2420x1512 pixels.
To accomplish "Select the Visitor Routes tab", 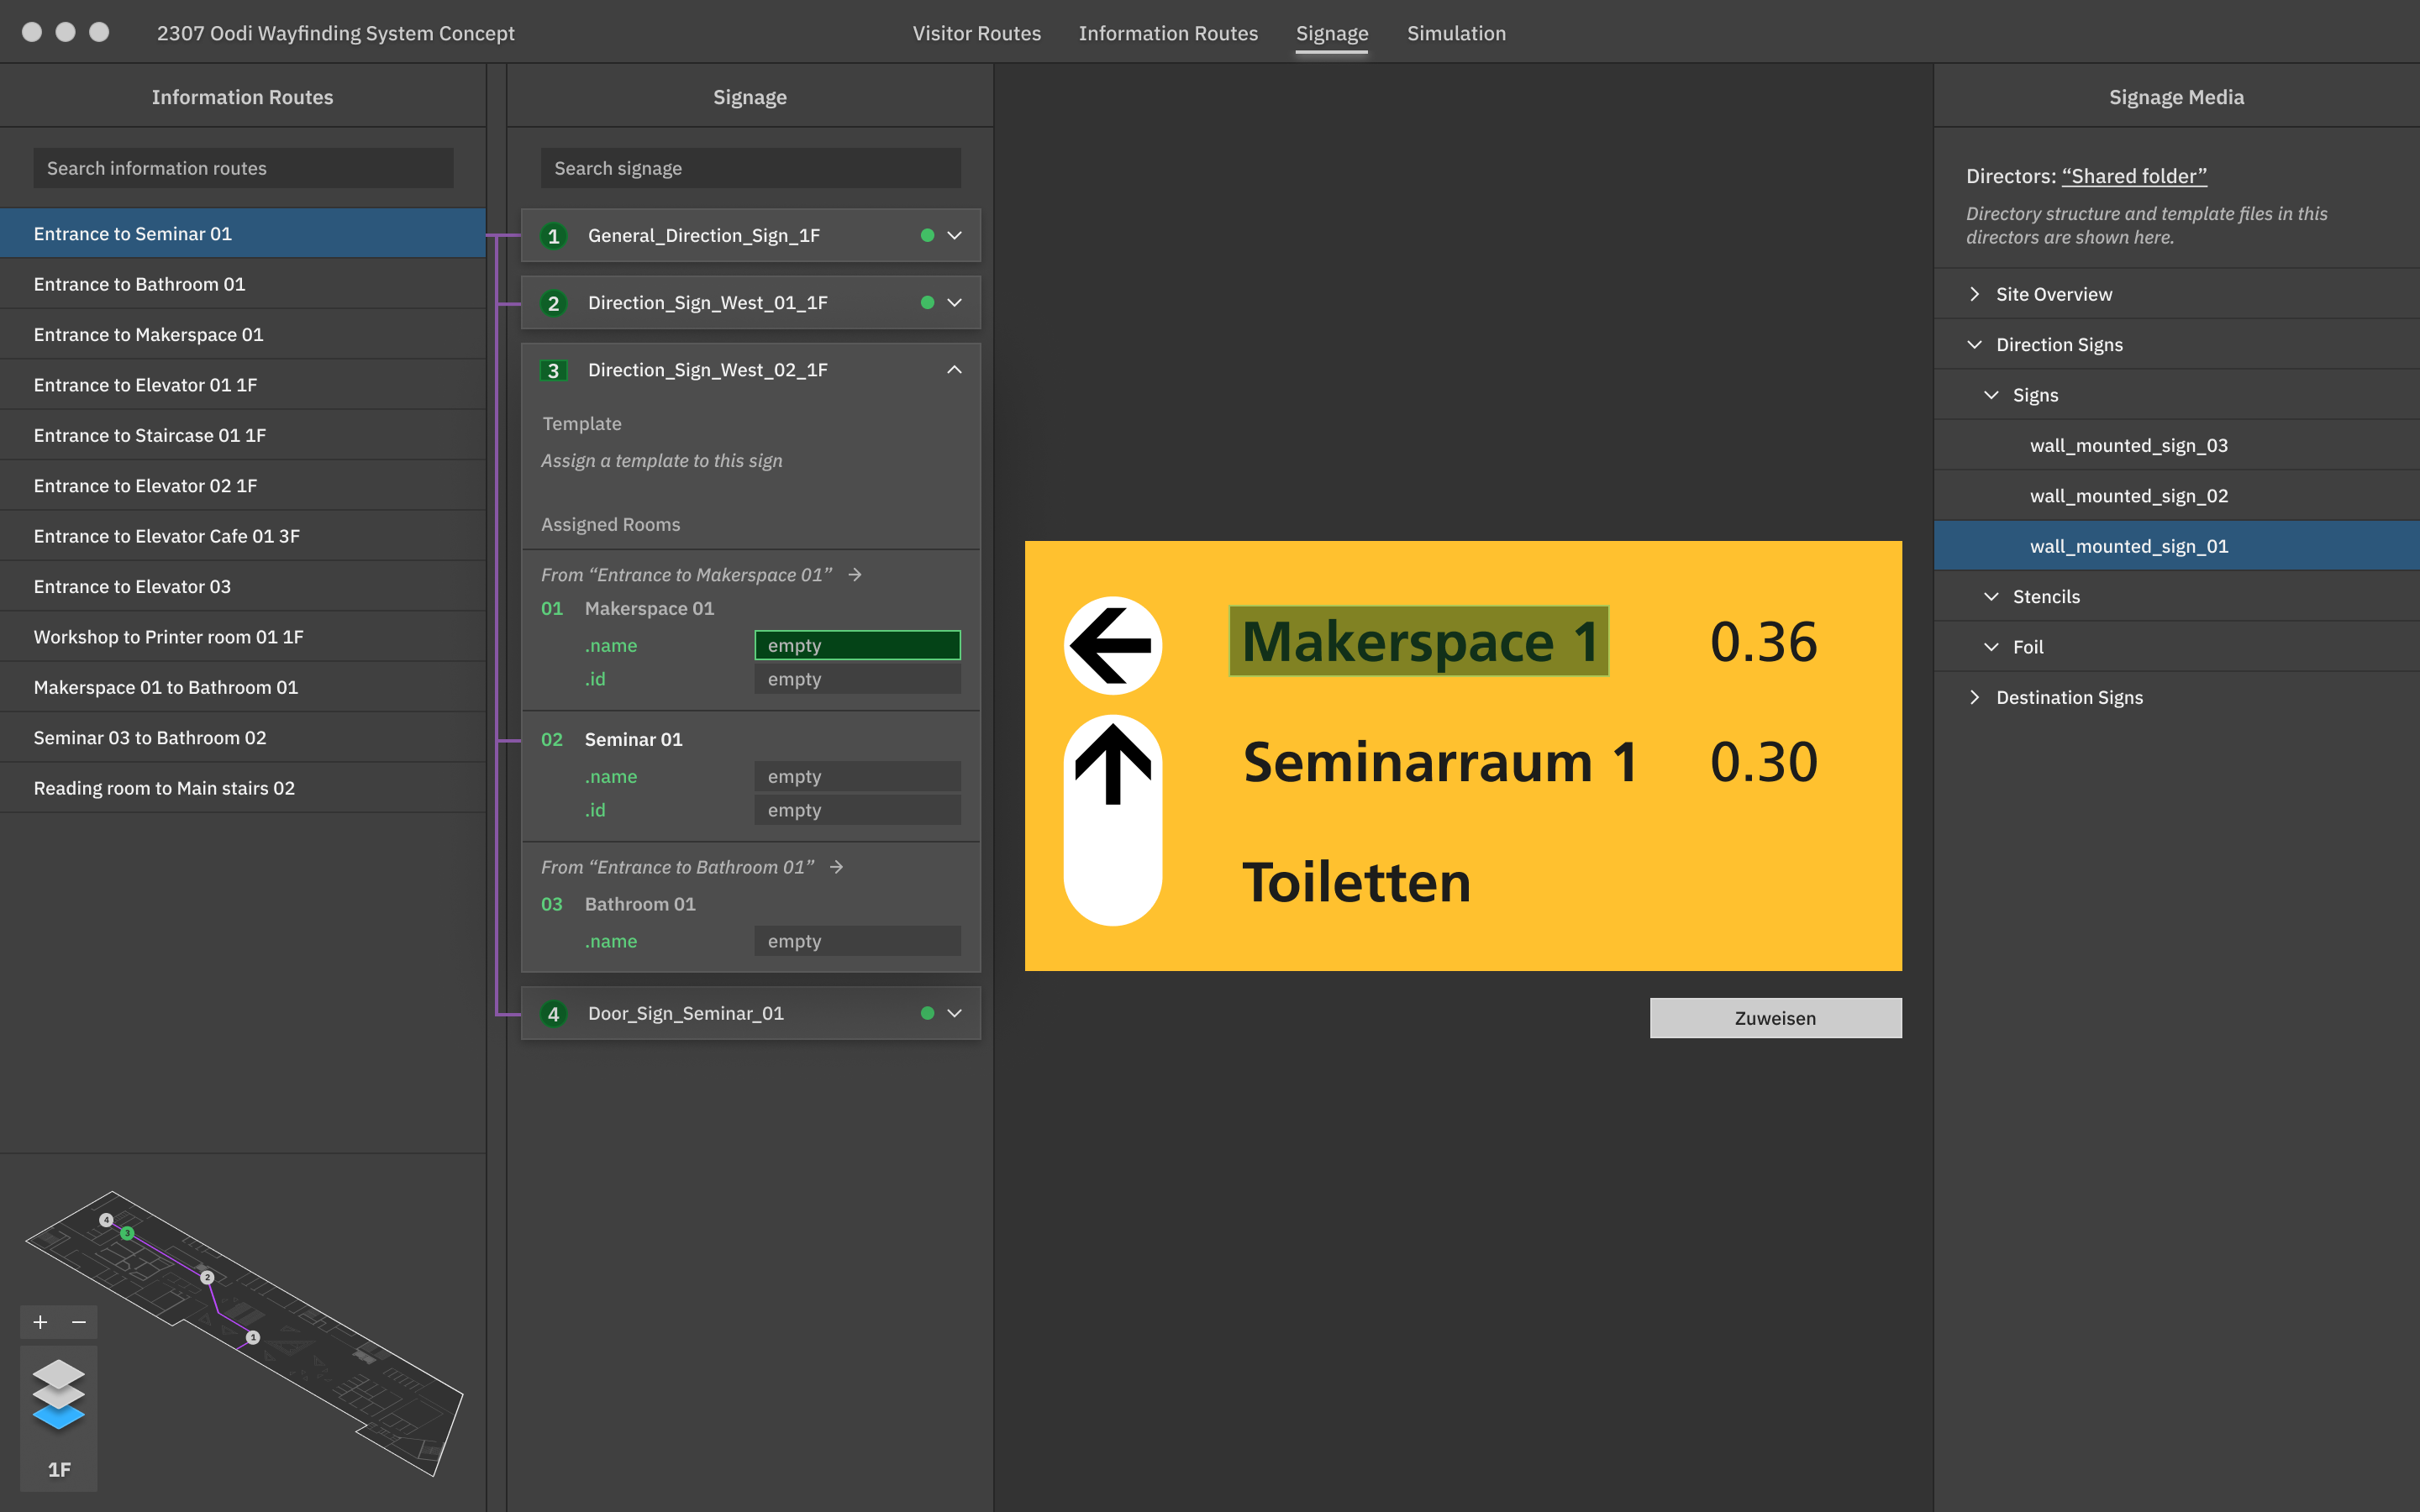I will [976, 31].
